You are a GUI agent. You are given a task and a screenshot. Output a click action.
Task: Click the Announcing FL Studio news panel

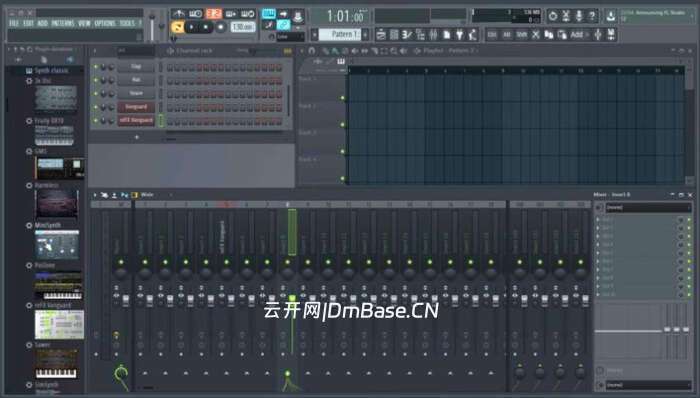point(657,16)
